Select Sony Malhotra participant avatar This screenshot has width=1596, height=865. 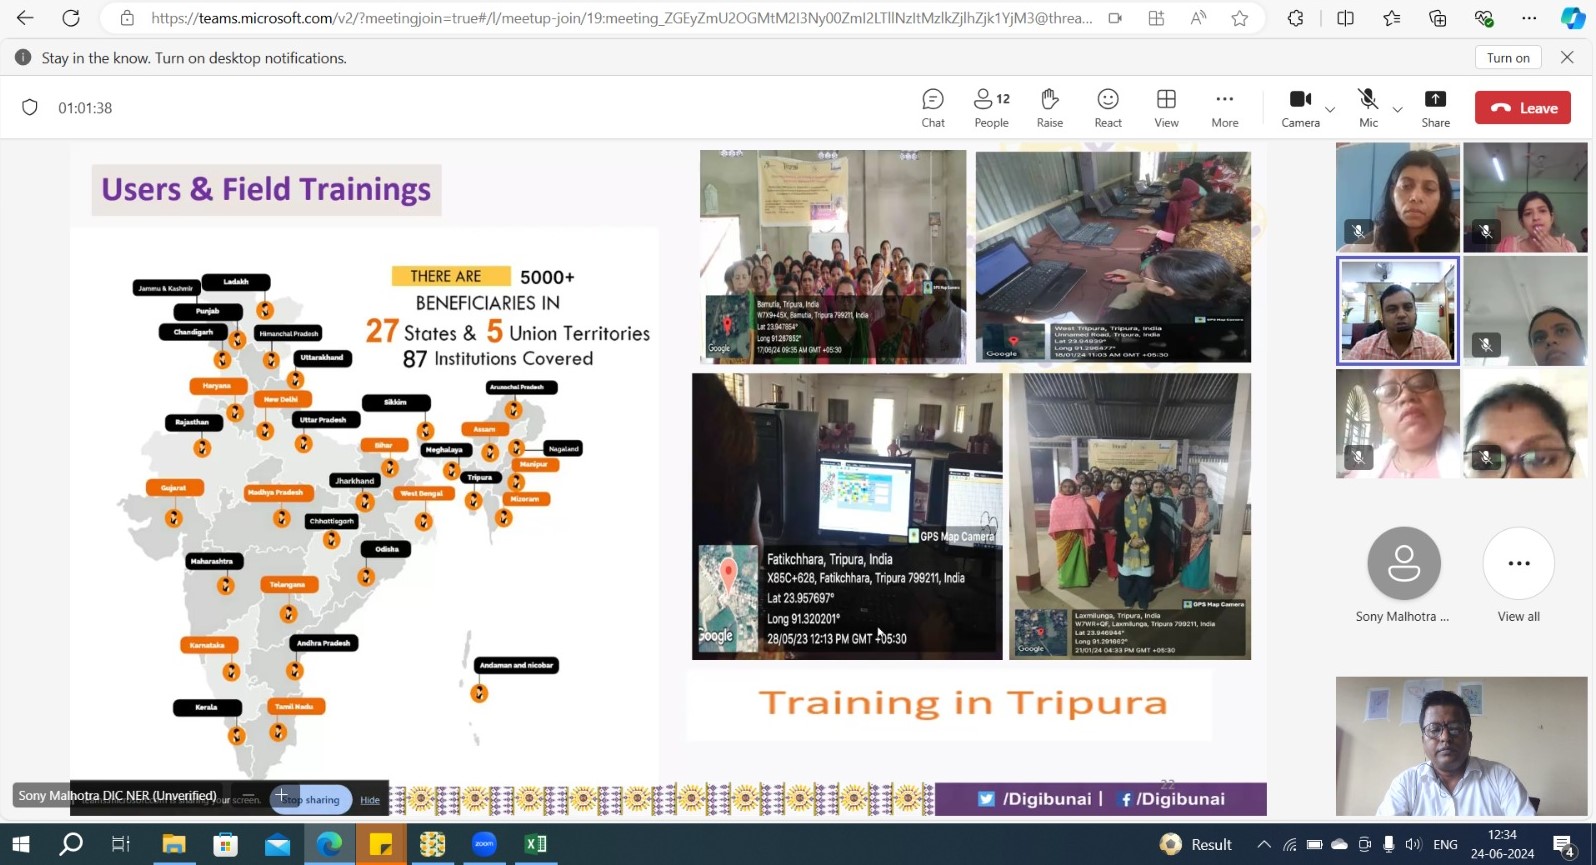(1404, 563)
